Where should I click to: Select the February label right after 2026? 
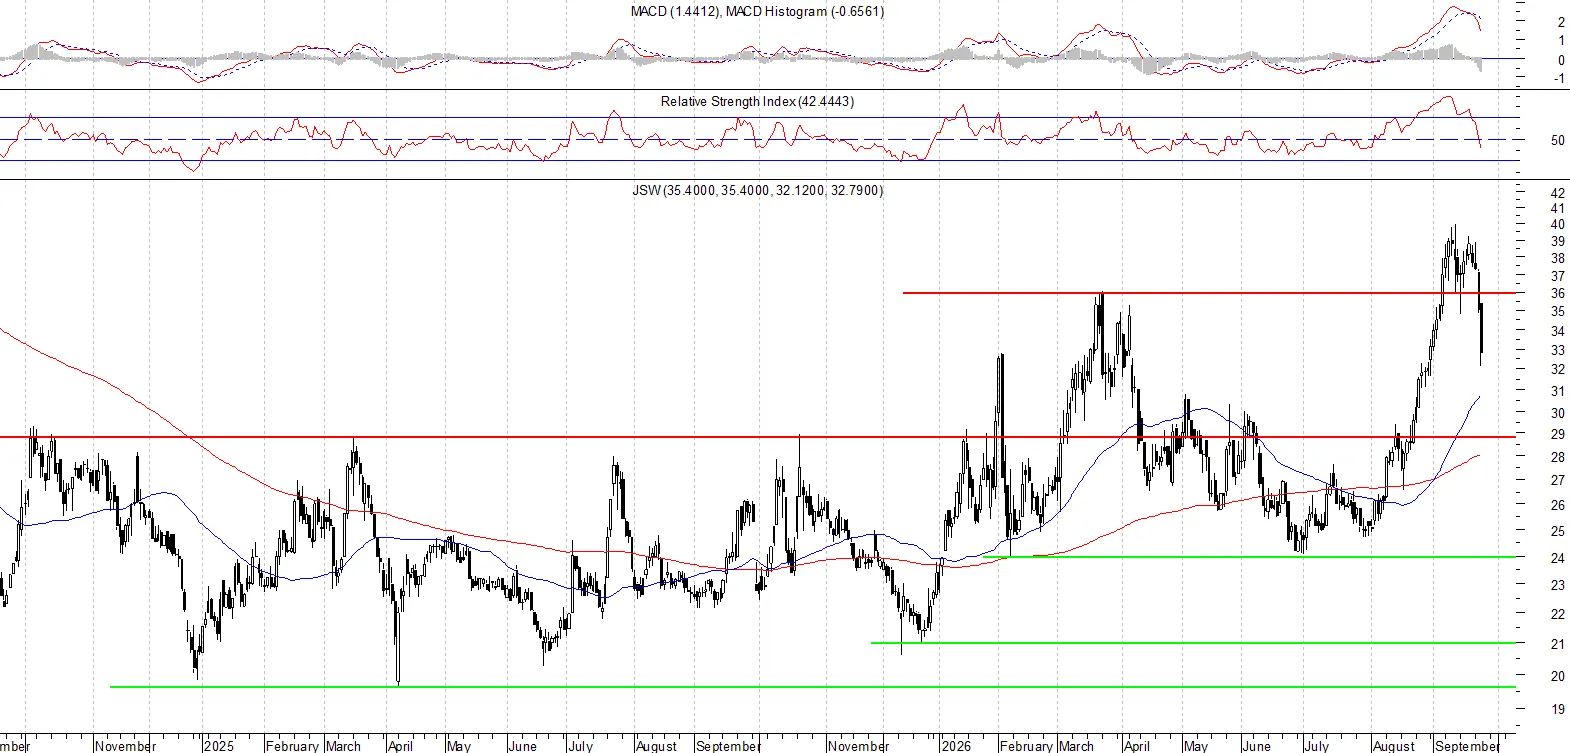[x=1027, y=745]
